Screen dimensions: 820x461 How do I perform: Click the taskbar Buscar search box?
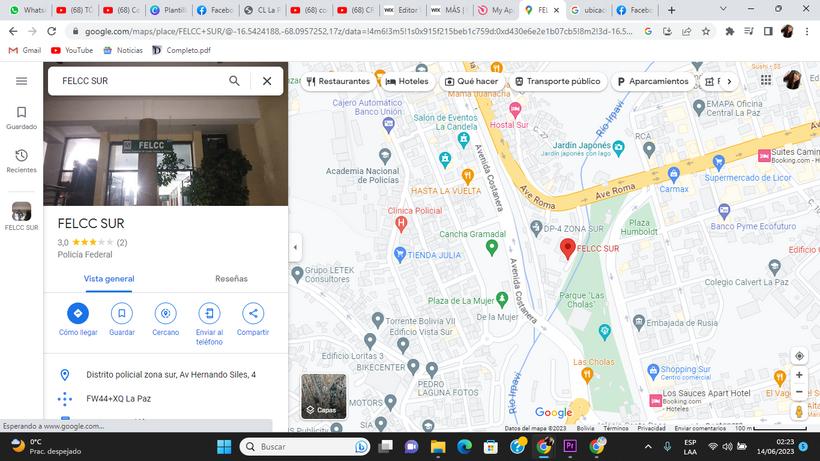point(305,446)
